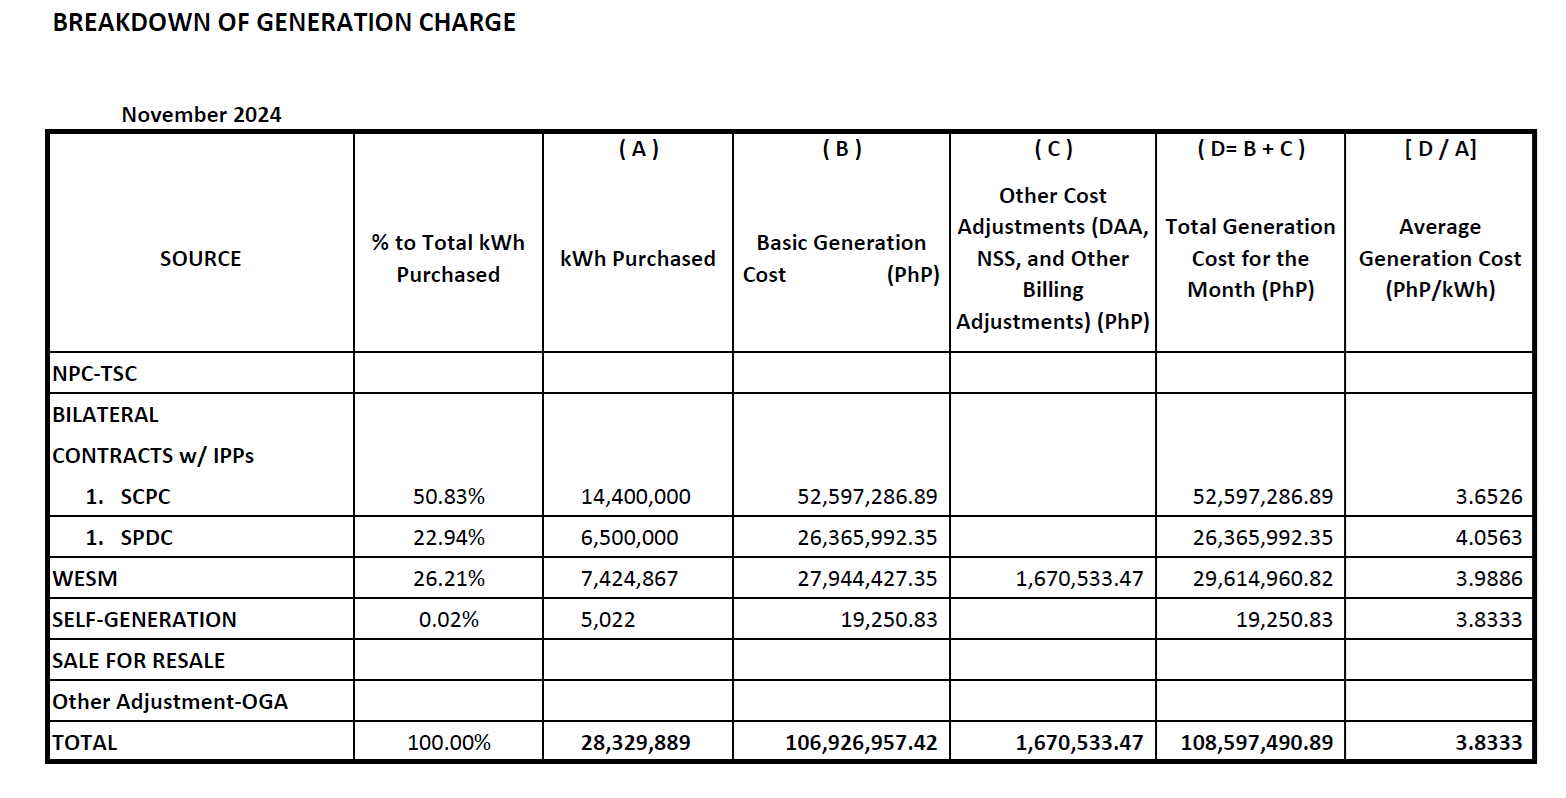Click the Total Generation Cost header
Viewport: 1566px width, 798px height.
coord(1249,258)
